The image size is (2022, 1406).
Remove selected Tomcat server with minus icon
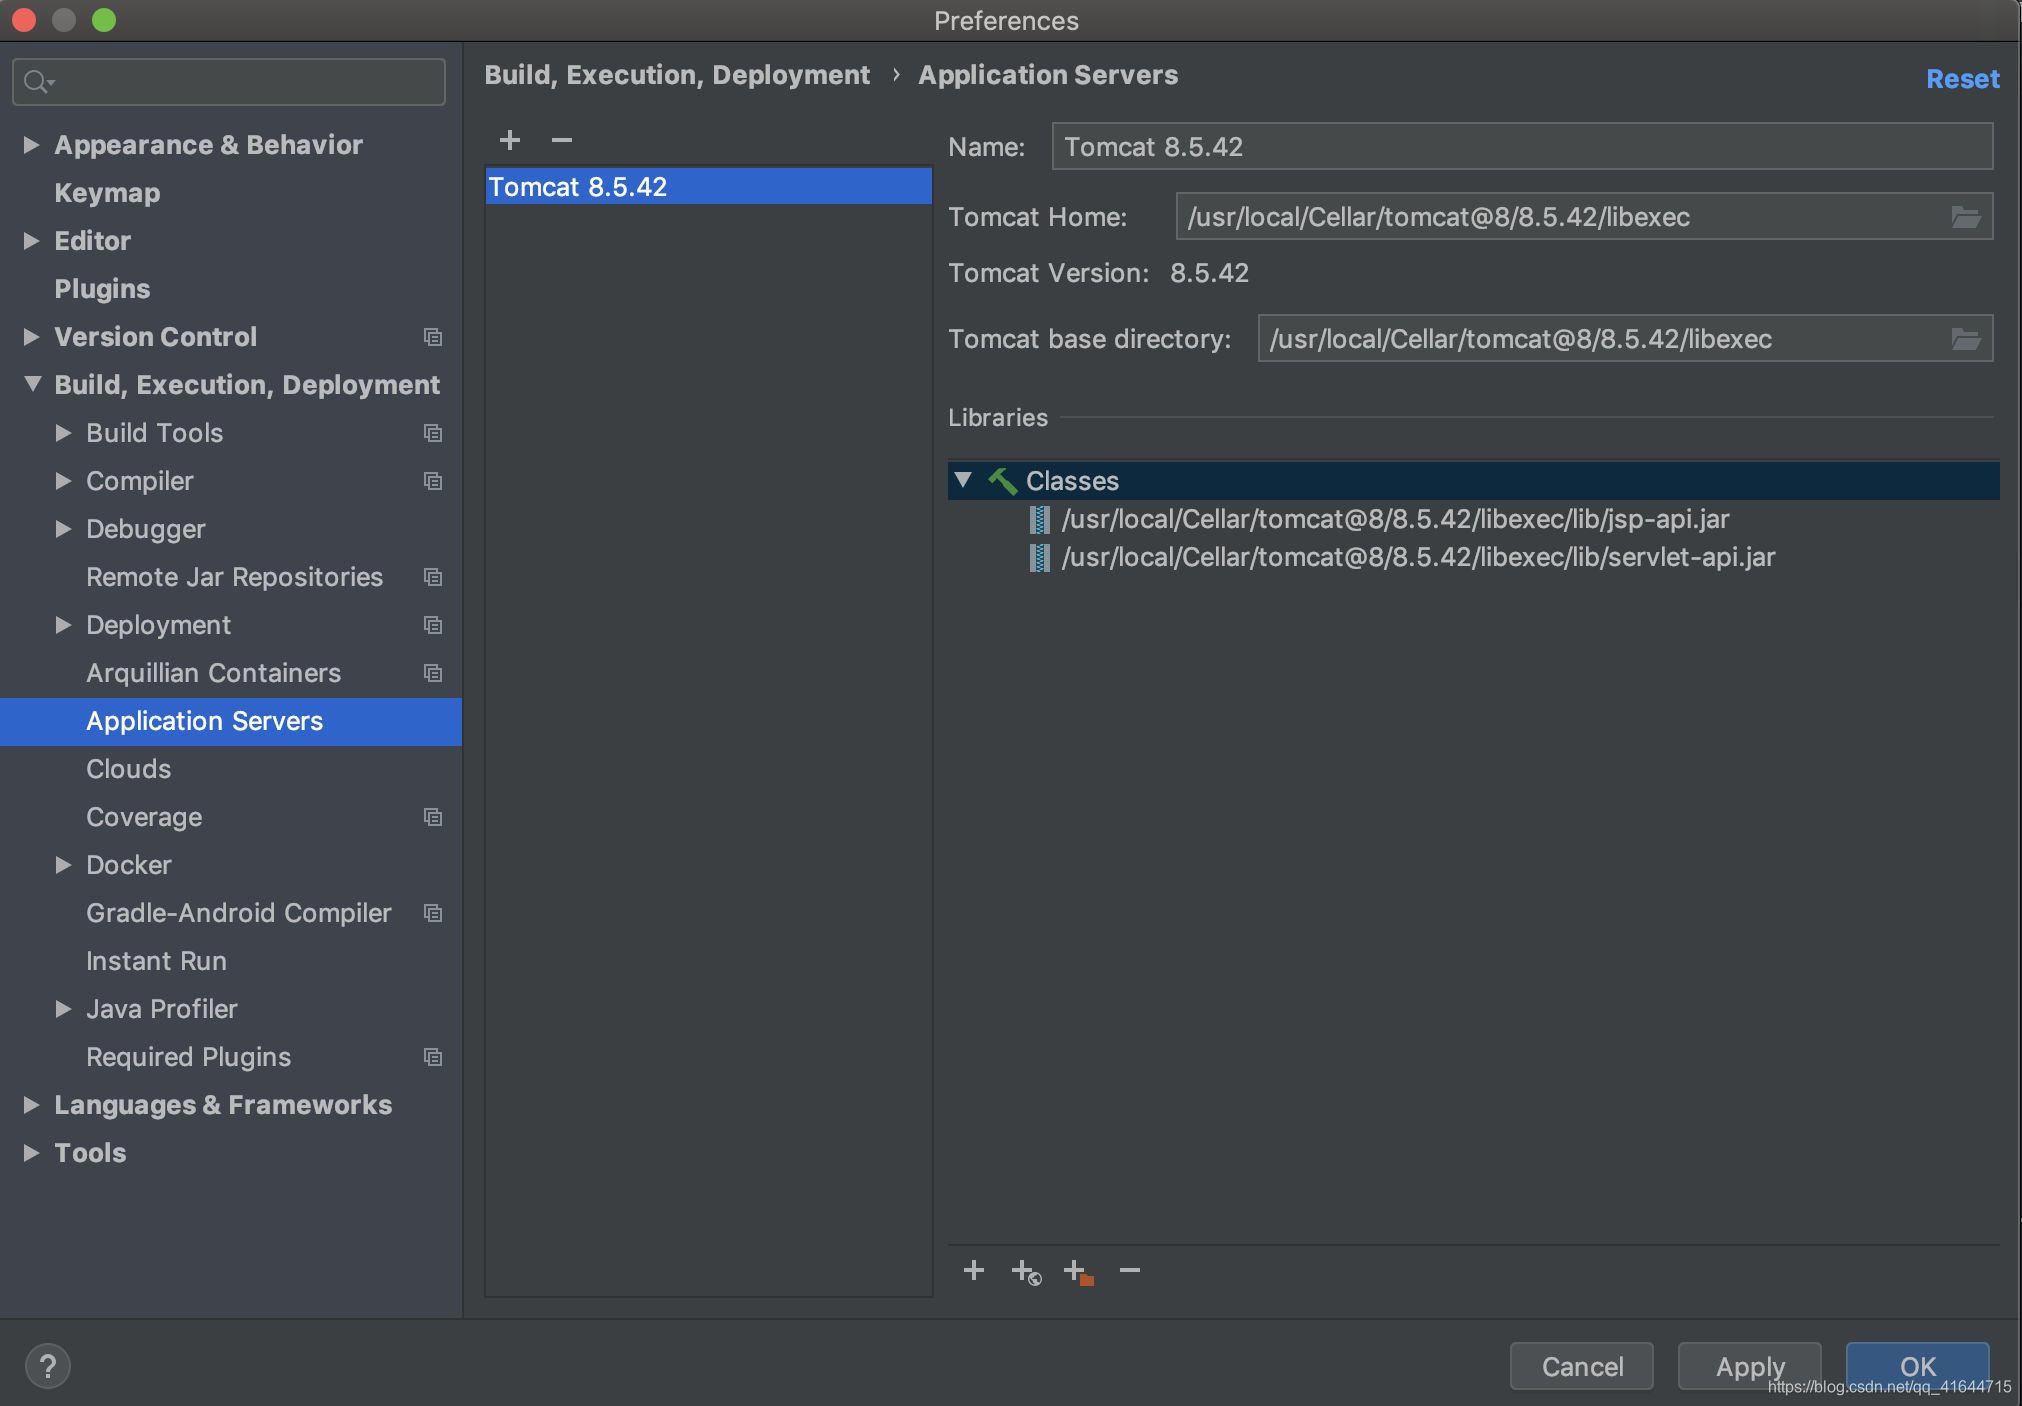pyautogui.click(x=562, y=140)
